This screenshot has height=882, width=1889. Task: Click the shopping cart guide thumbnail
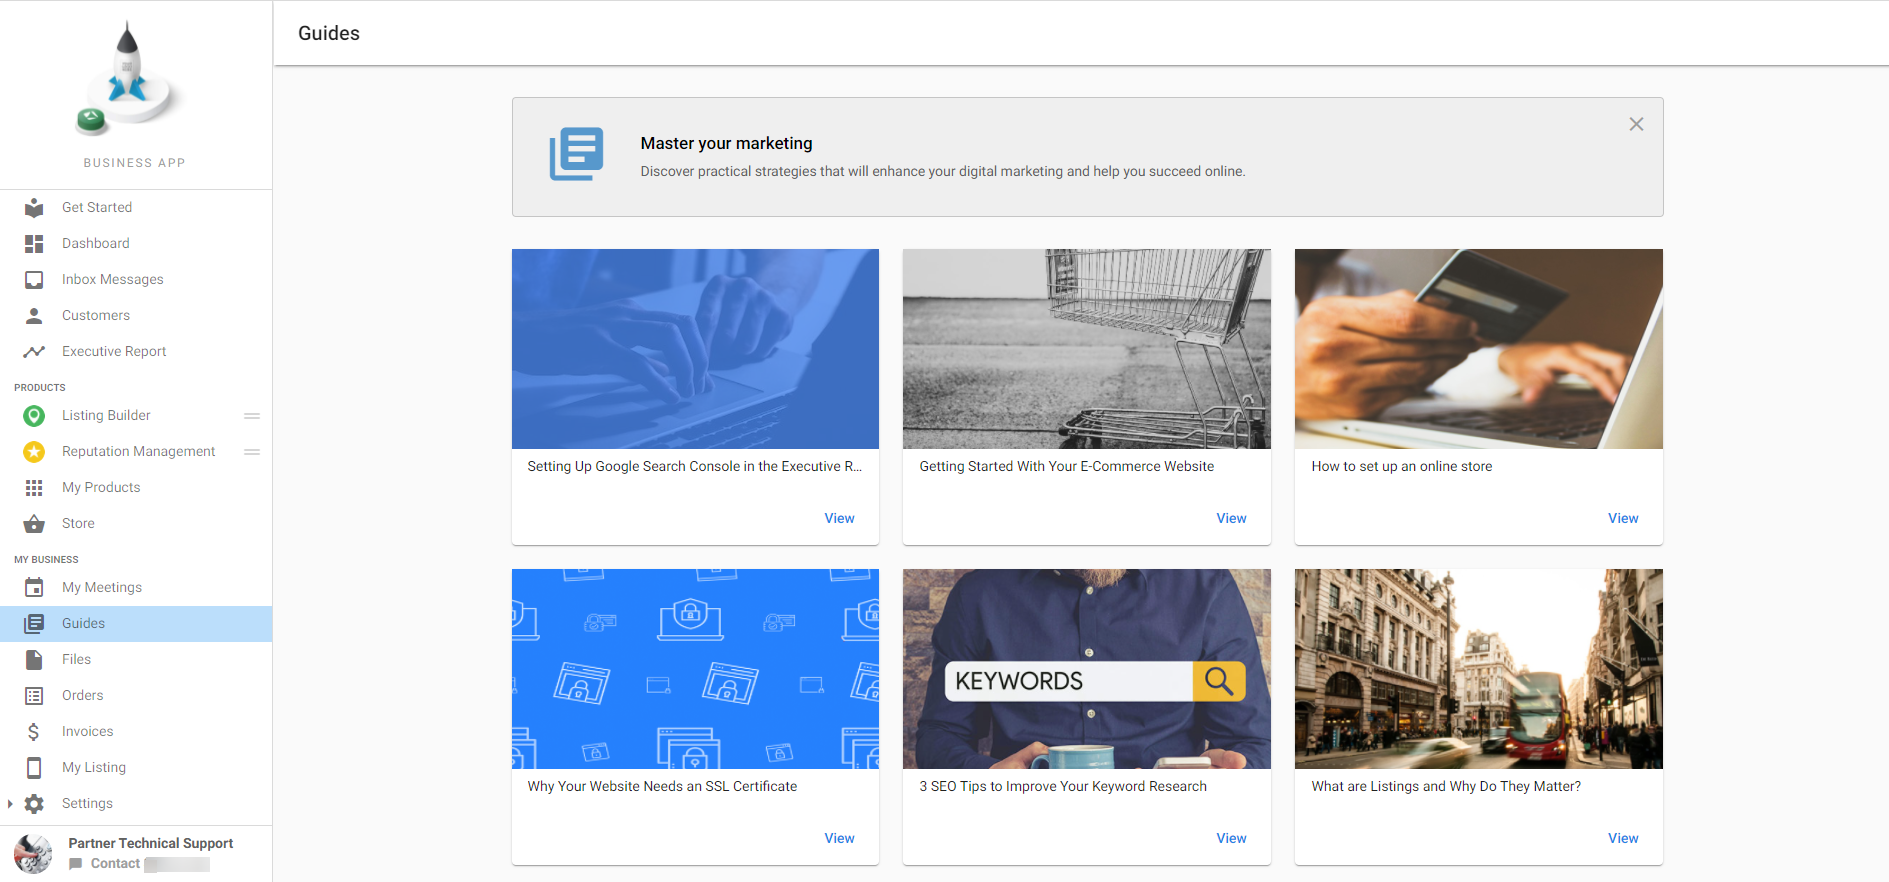click(x=1087, y=349)
